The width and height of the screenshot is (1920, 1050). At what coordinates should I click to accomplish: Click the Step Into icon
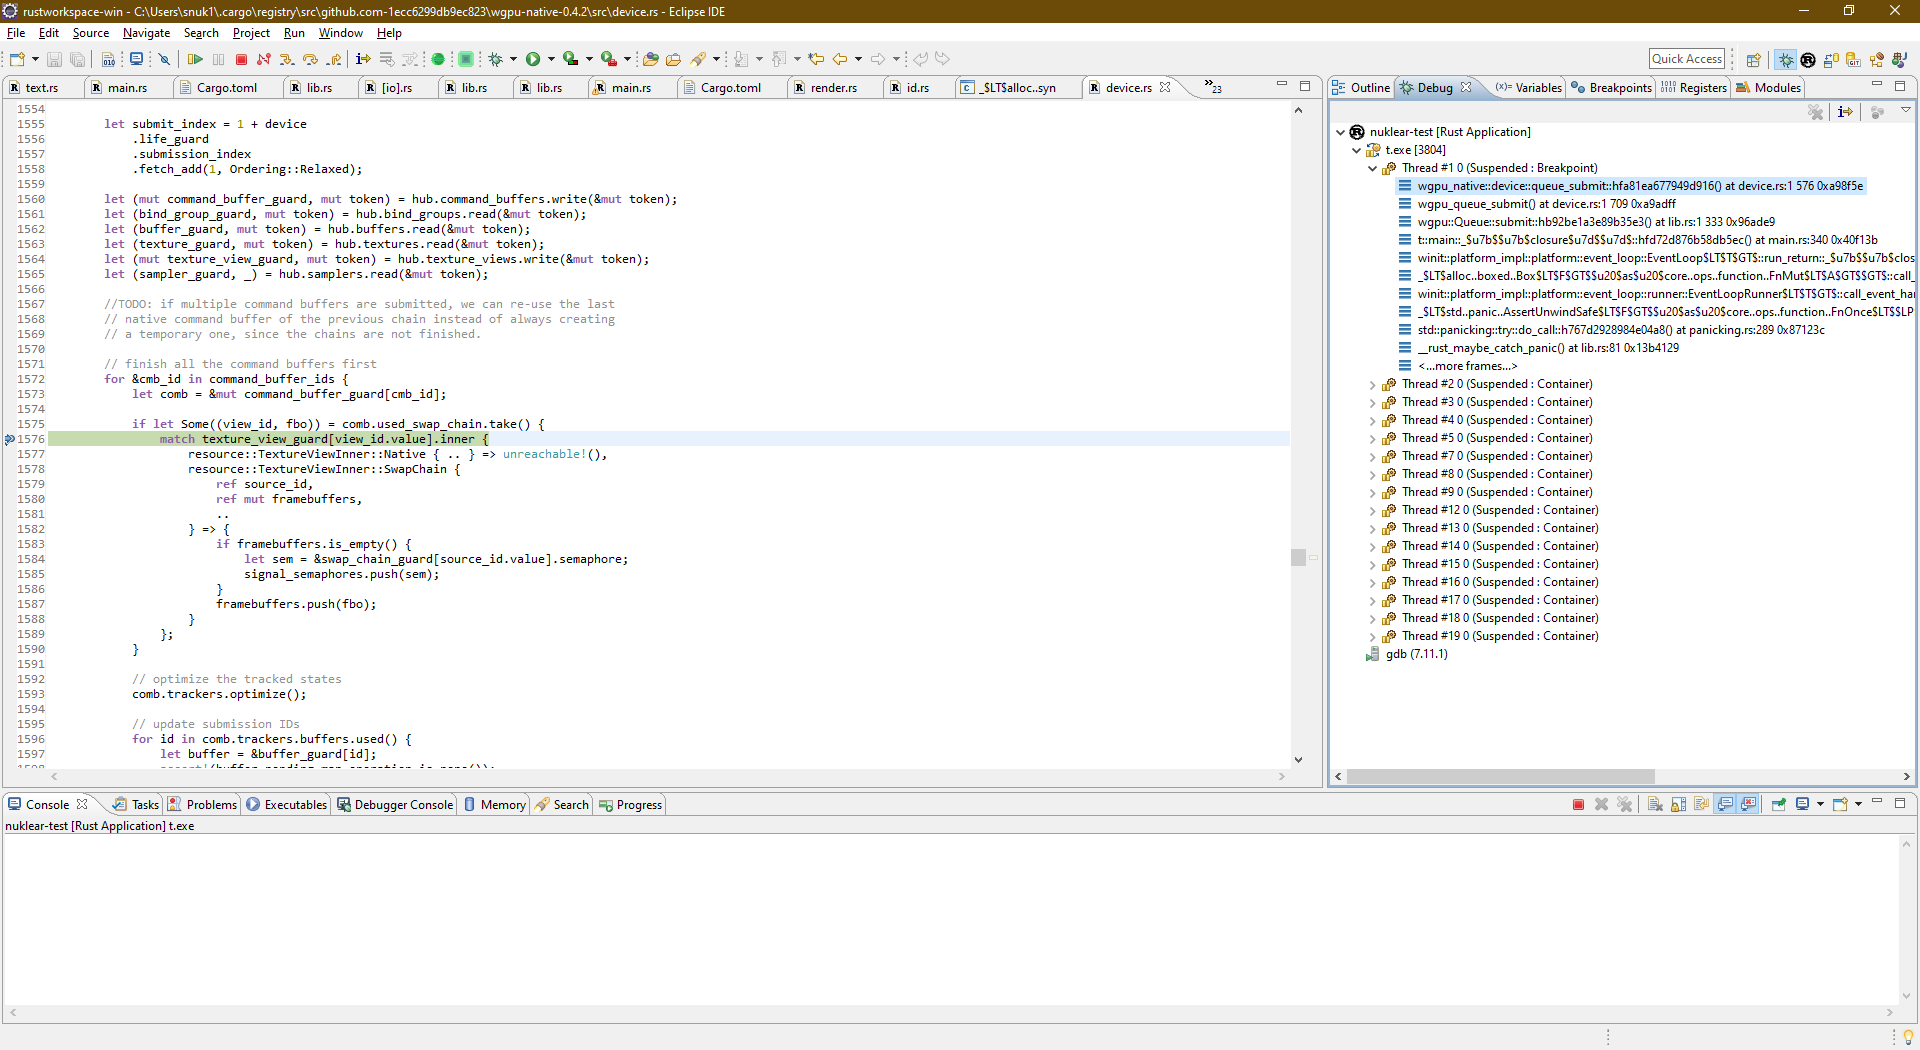287,60
